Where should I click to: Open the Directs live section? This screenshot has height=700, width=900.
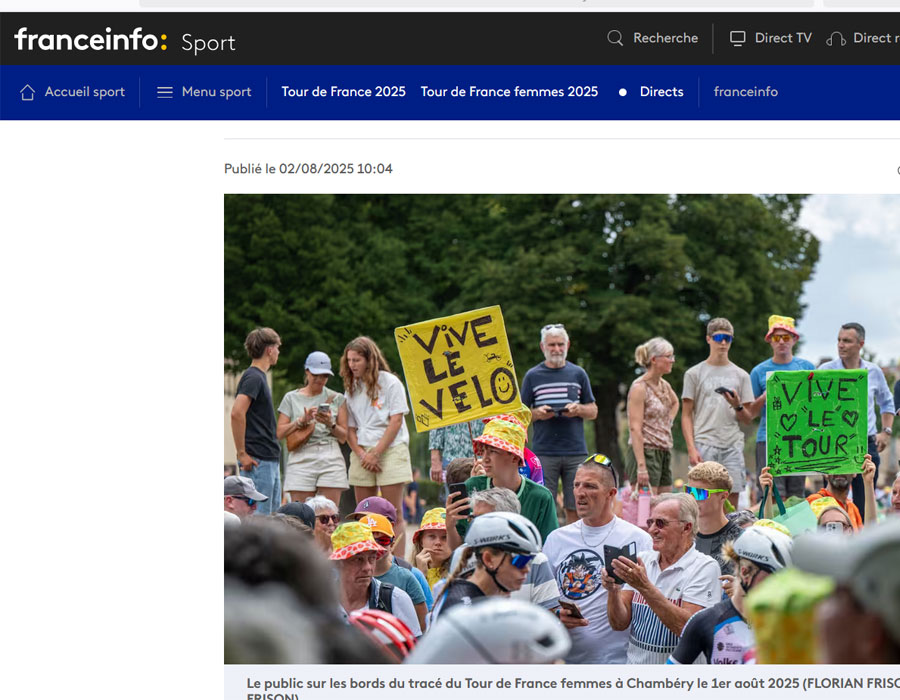(661, 92)
